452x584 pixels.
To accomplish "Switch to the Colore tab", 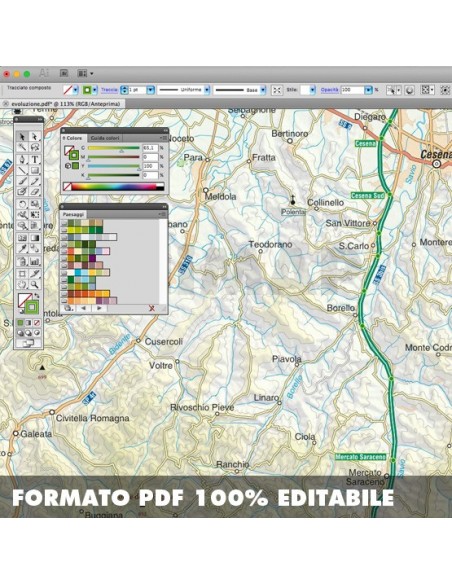I will (x=74, y=138).
